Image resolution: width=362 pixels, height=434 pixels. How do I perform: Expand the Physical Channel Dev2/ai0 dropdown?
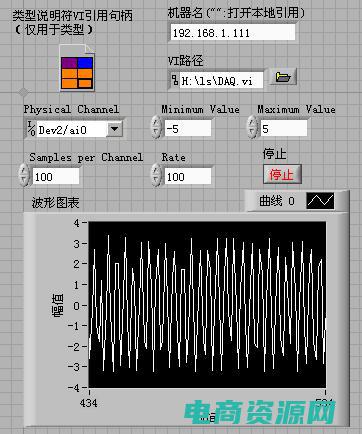tap(114, 129)
